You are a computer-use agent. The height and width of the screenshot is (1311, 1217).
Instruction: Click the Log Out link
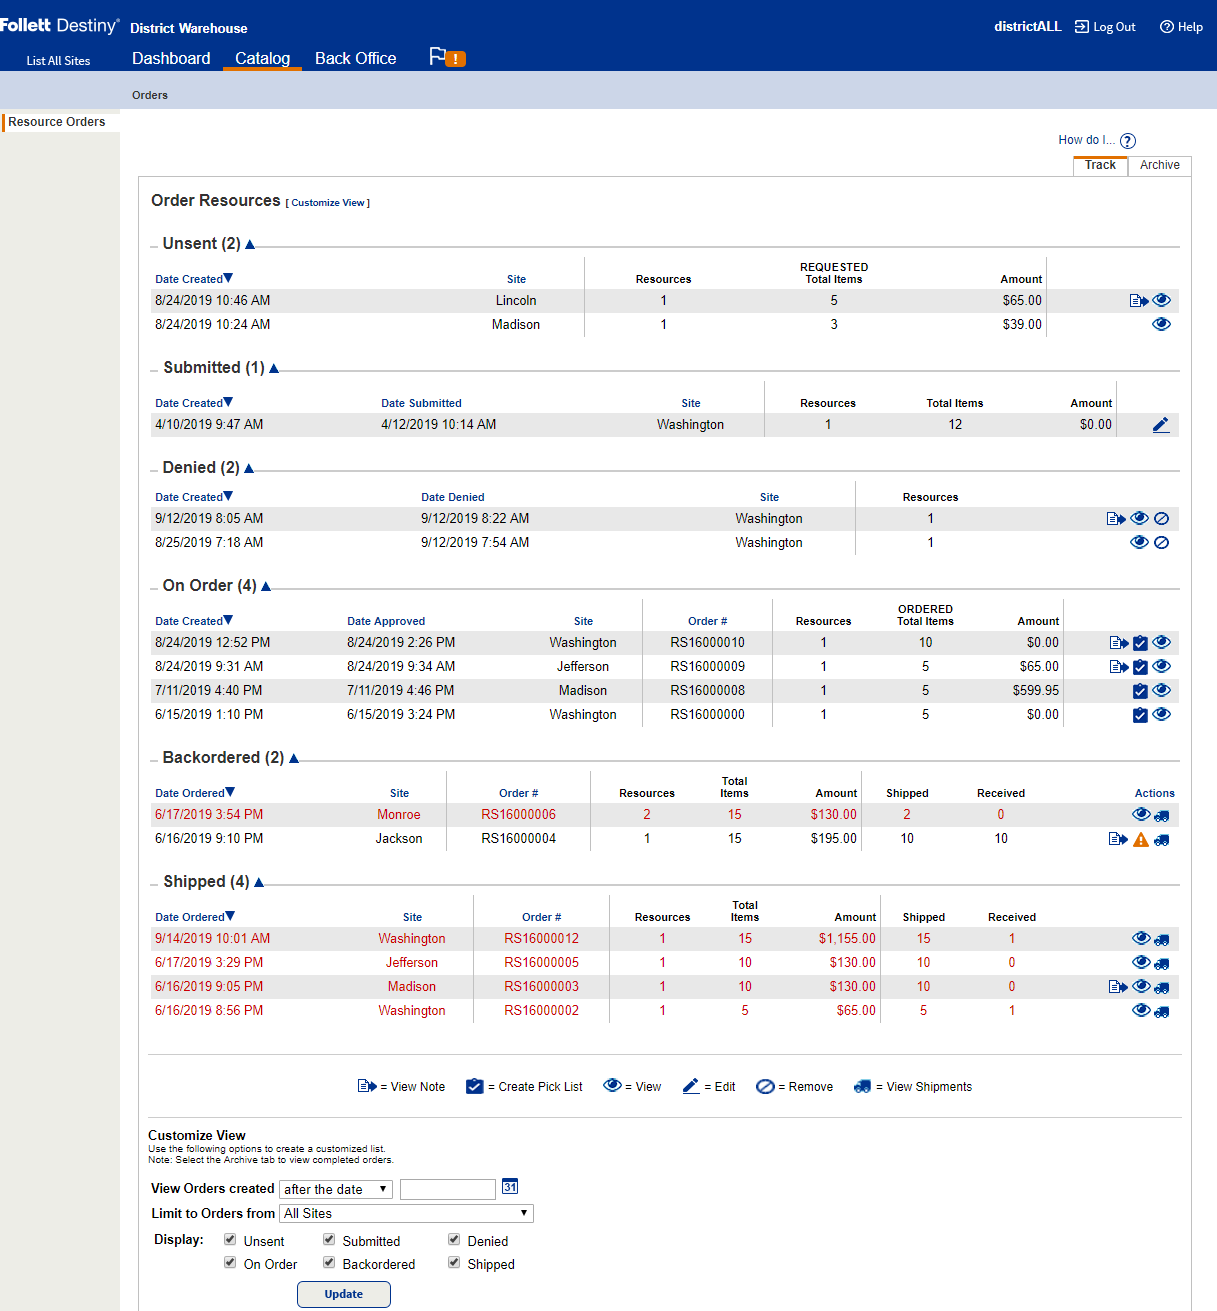pyautogui.click(x=1105, y=27)
